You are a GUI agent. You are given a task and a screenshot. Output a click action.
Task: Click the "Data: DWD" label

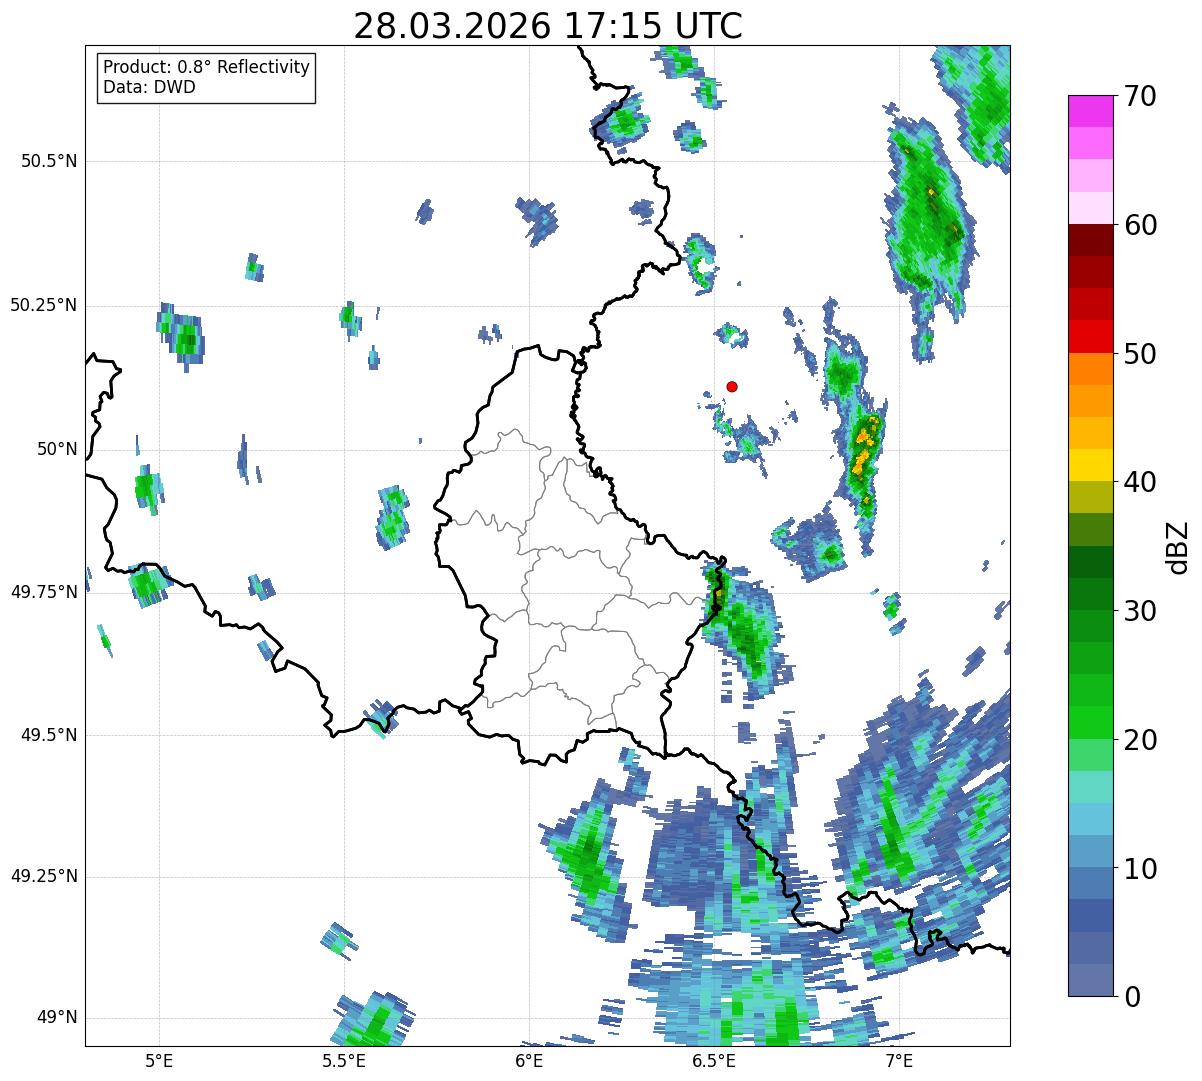(x=149, y=87)
